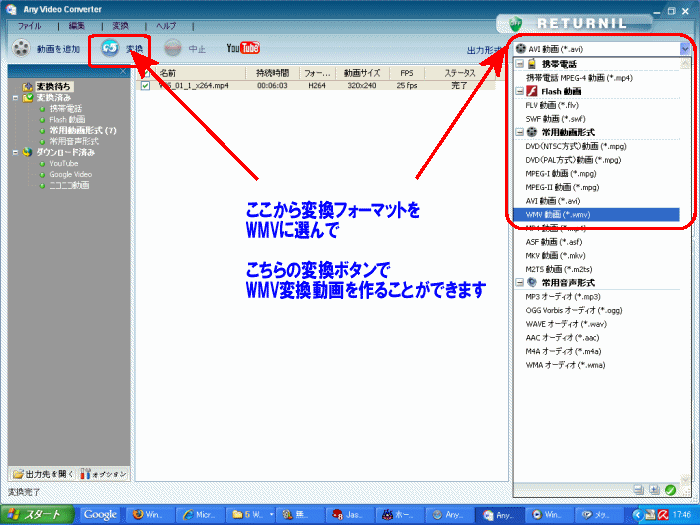Click the expand-all plus icon in format panel
The width and height of the screenshot is (700, 525).
pos(654,490)
